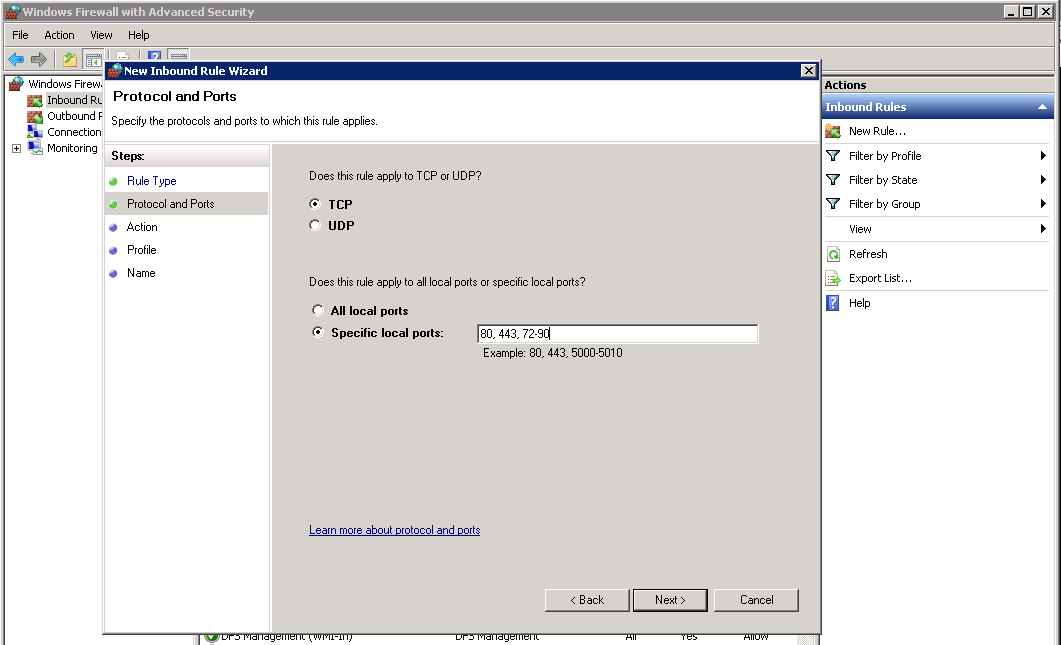Click the Back arrow toolbar icon
The image size is (1061, 645).
click(16, 60)
